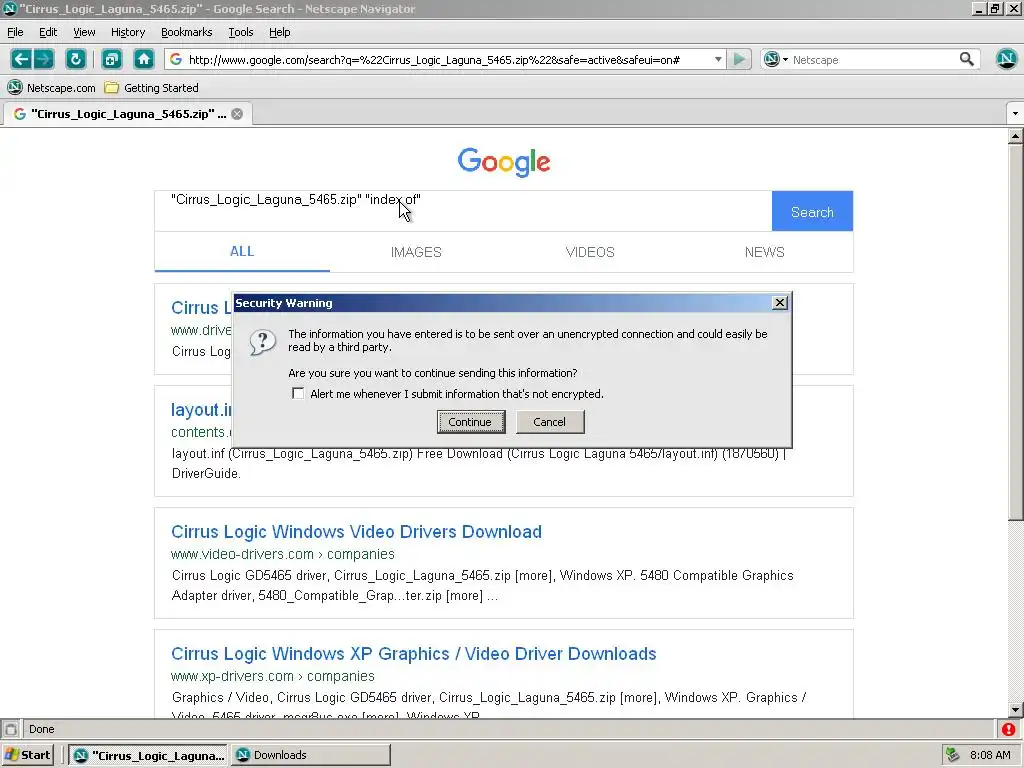The height and width of the screenshot is (768, 1024).
Task: Click the network tray icon near the clock
Action: coord(952,755)
